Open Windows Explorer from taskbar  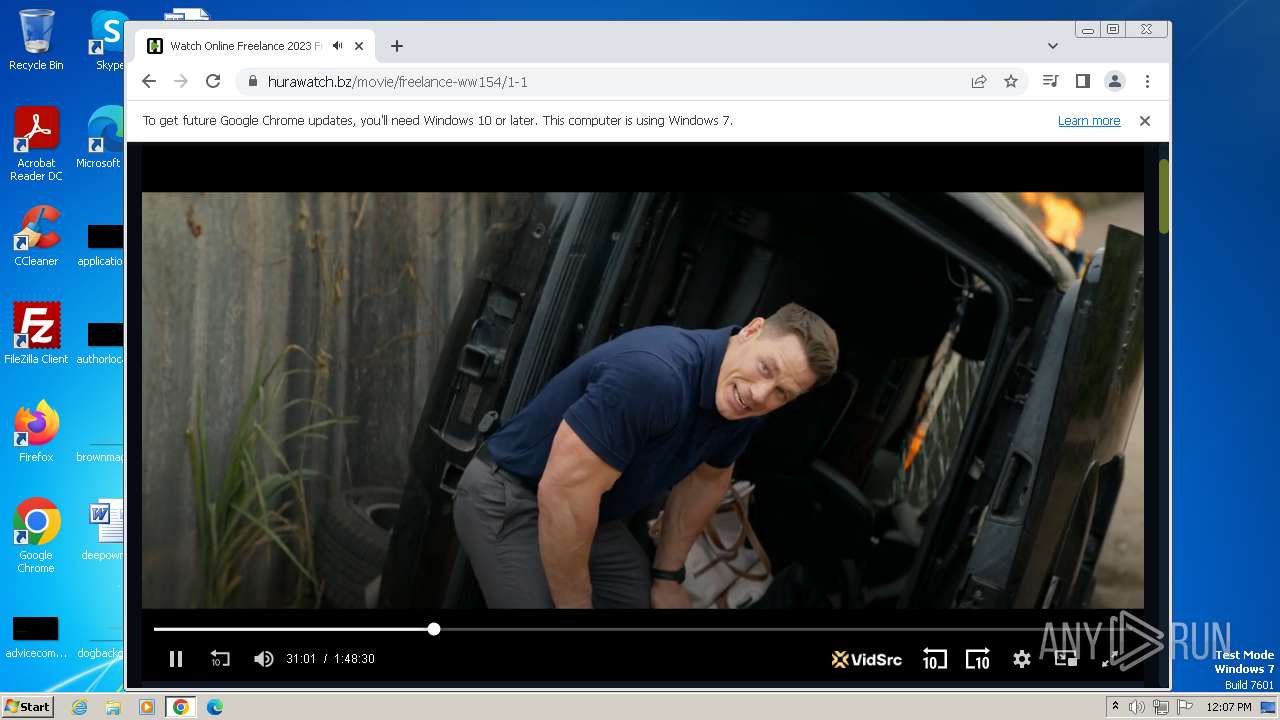[x=113, y=707]
